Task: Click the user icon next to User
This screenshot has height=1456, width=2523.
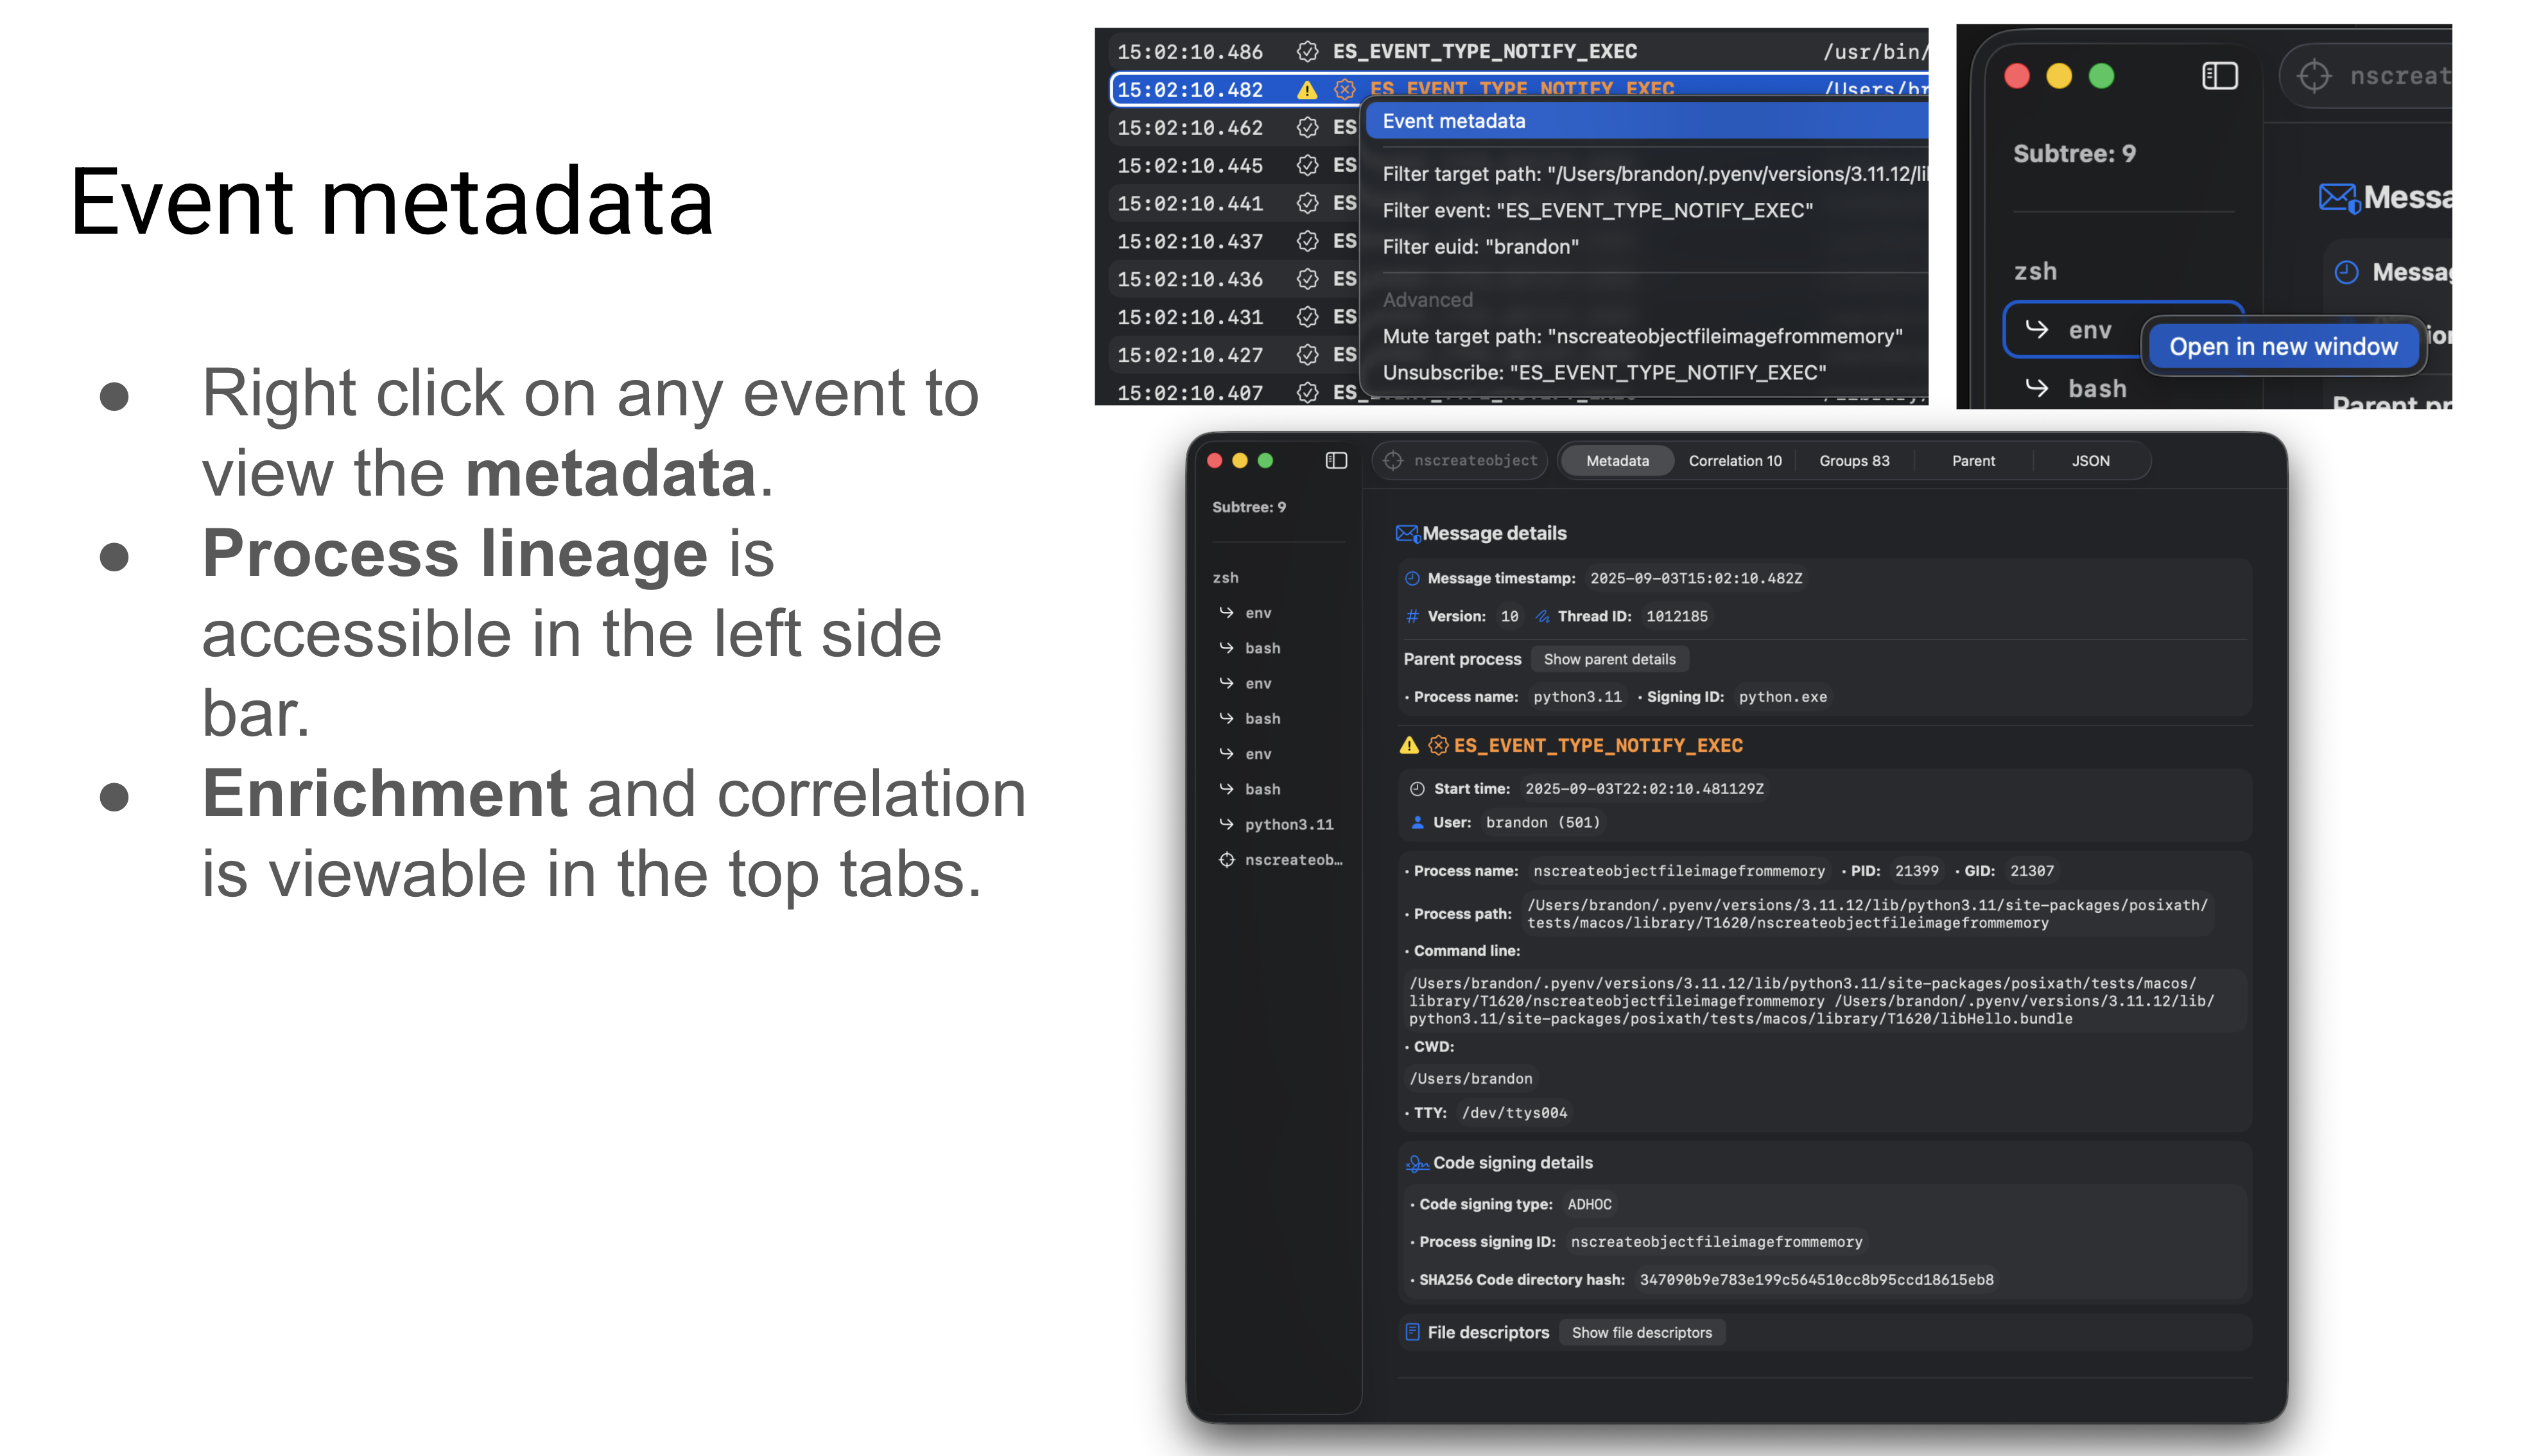Action: [x=1417, y=823]
